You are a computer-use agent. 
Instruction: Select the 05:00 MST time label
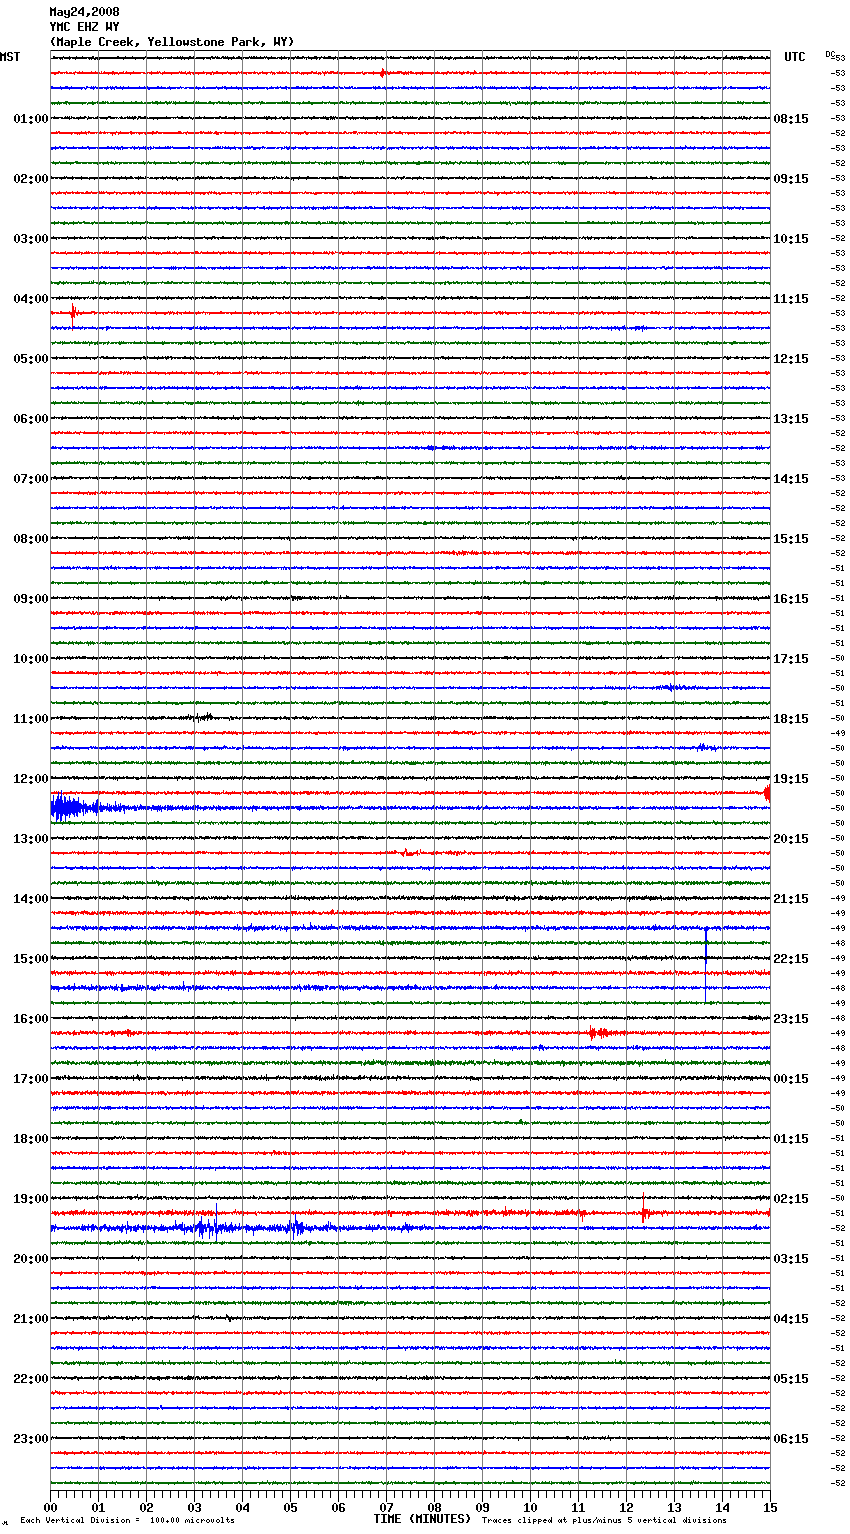click(x=31, y=359)
